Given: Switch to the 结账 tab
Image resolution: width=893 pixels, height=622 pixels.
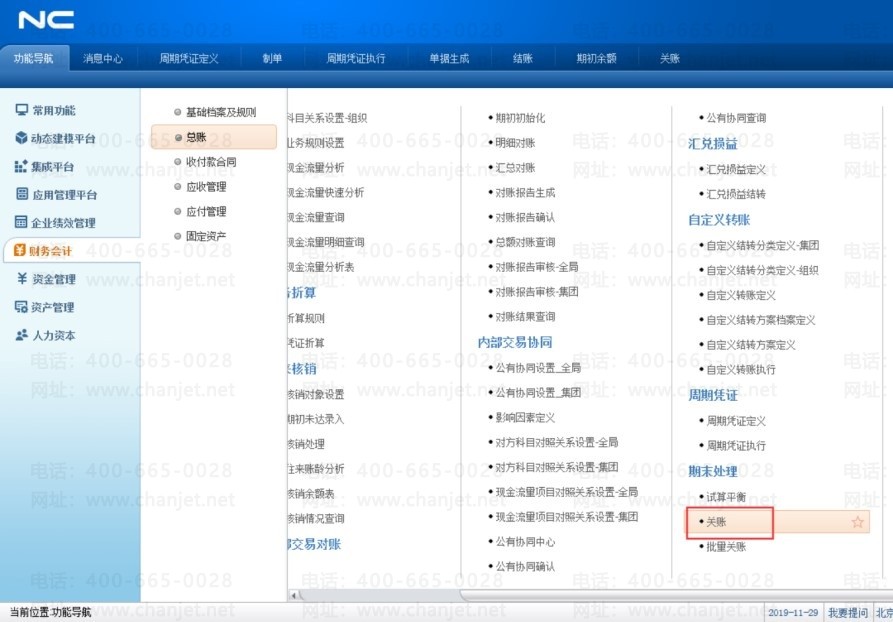Looking at the screenshot, I should click(x=522, y=58).
